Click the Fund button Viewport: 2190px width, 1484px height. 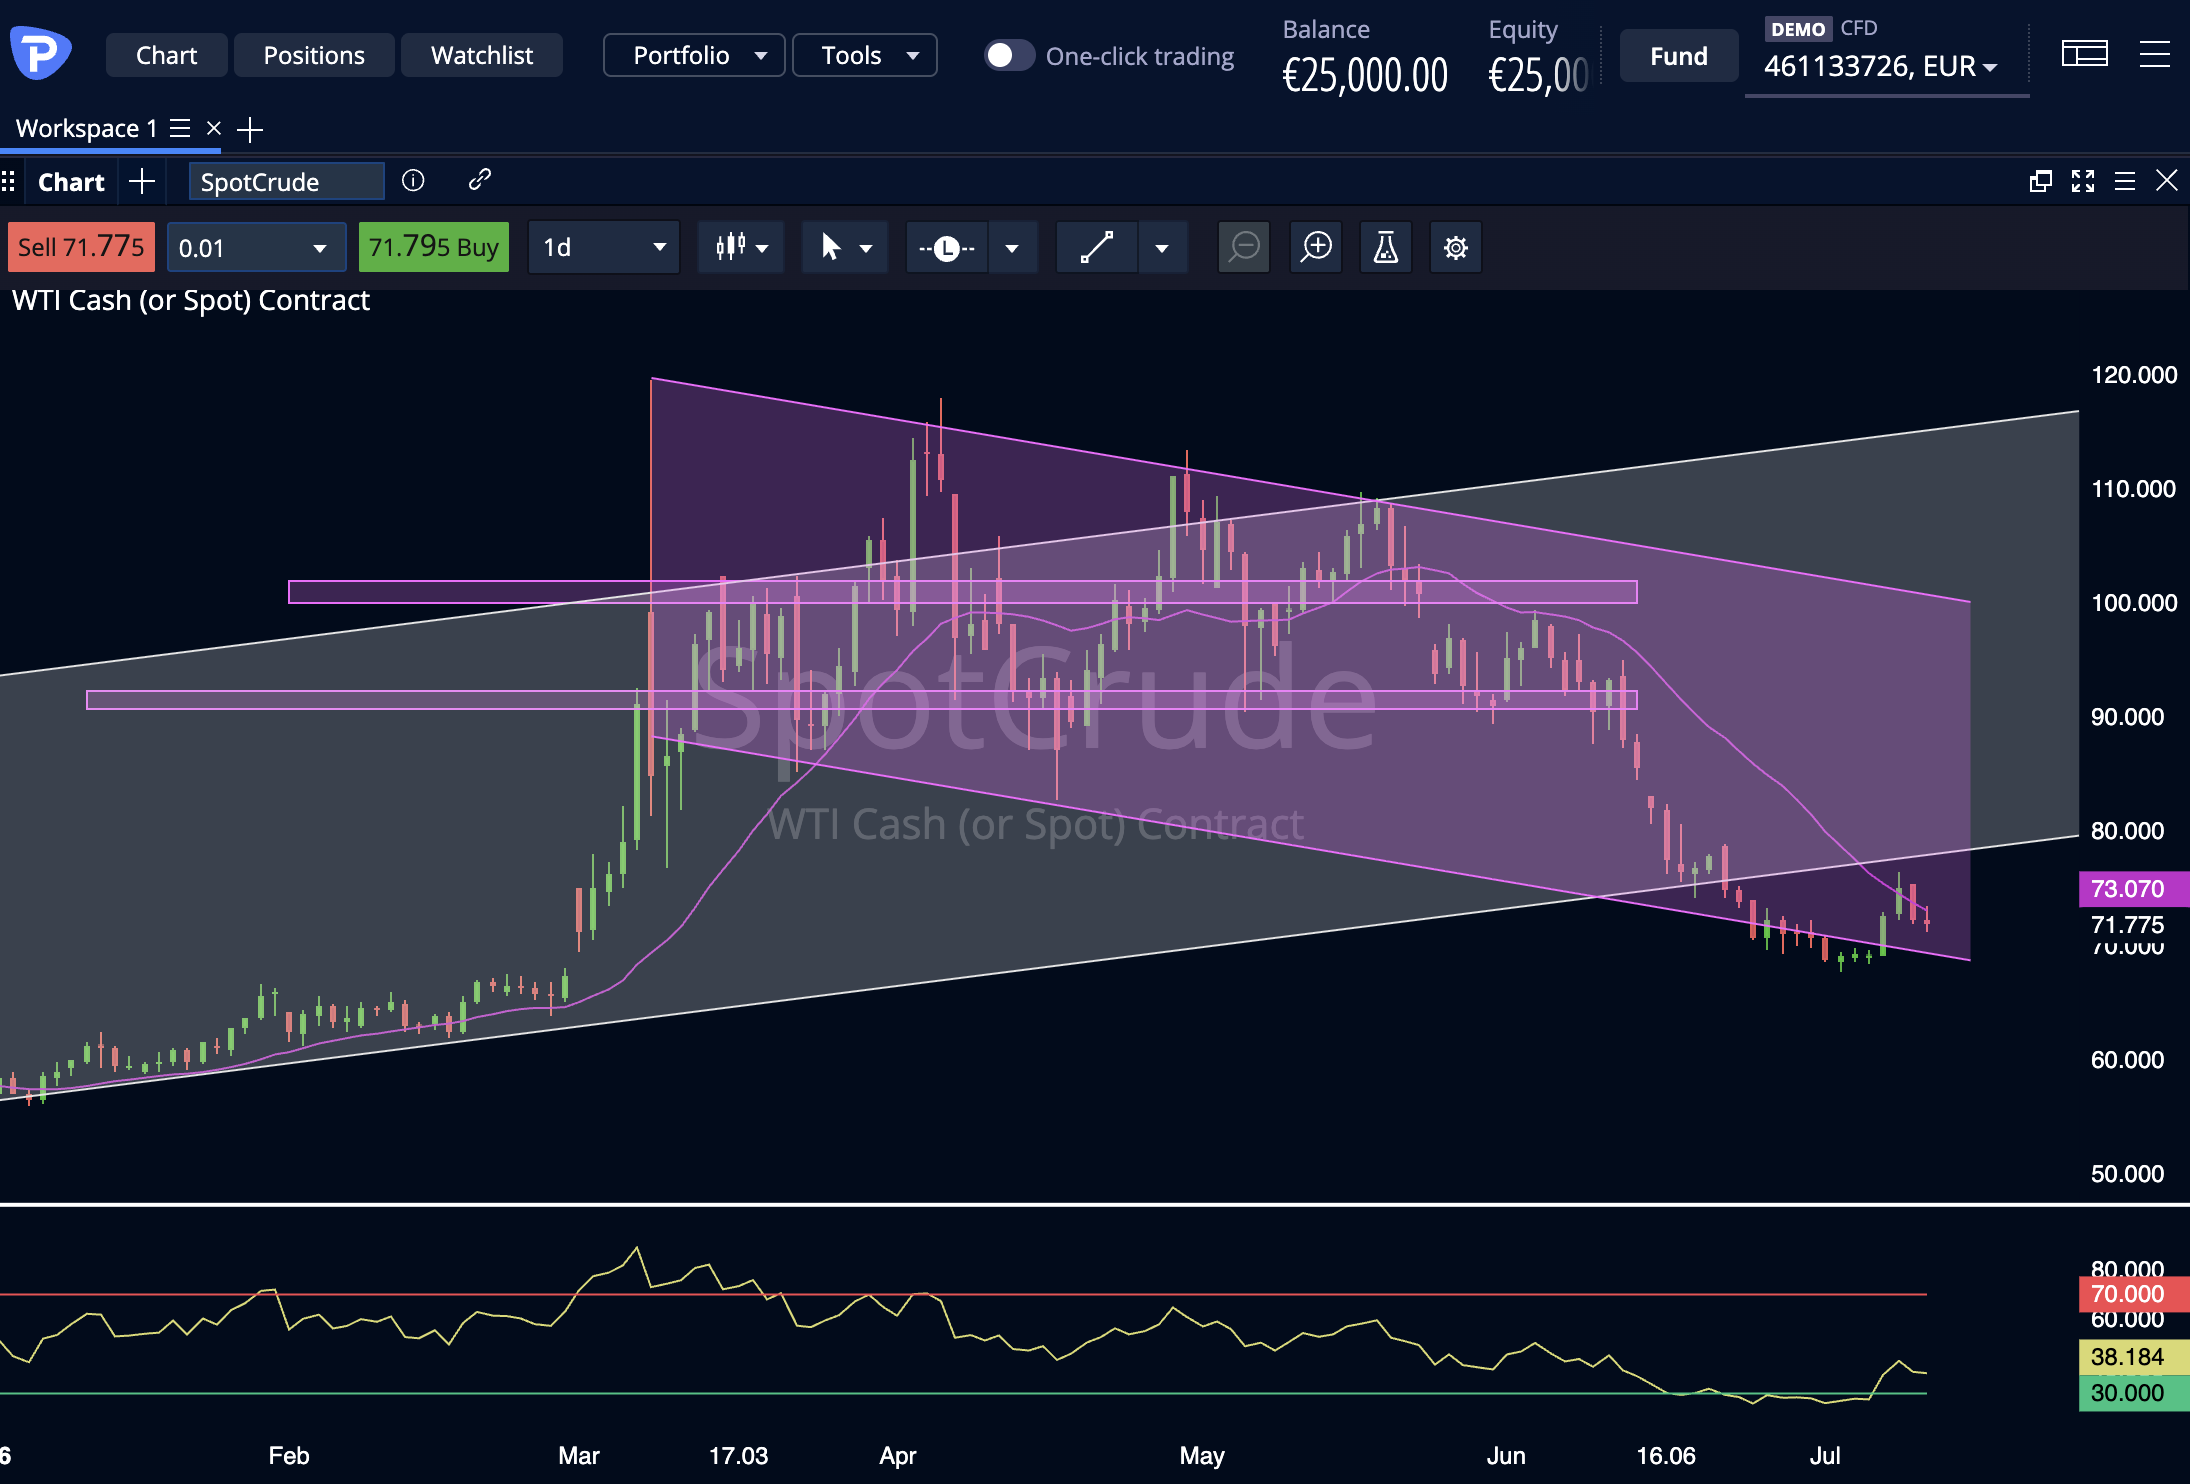(1678, 56)
